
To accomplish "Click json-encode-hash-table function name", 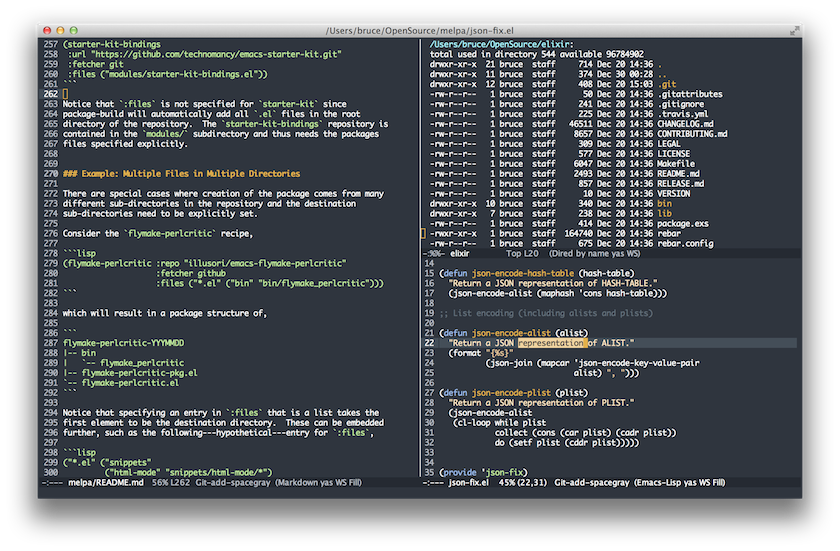I will point(522,273).
